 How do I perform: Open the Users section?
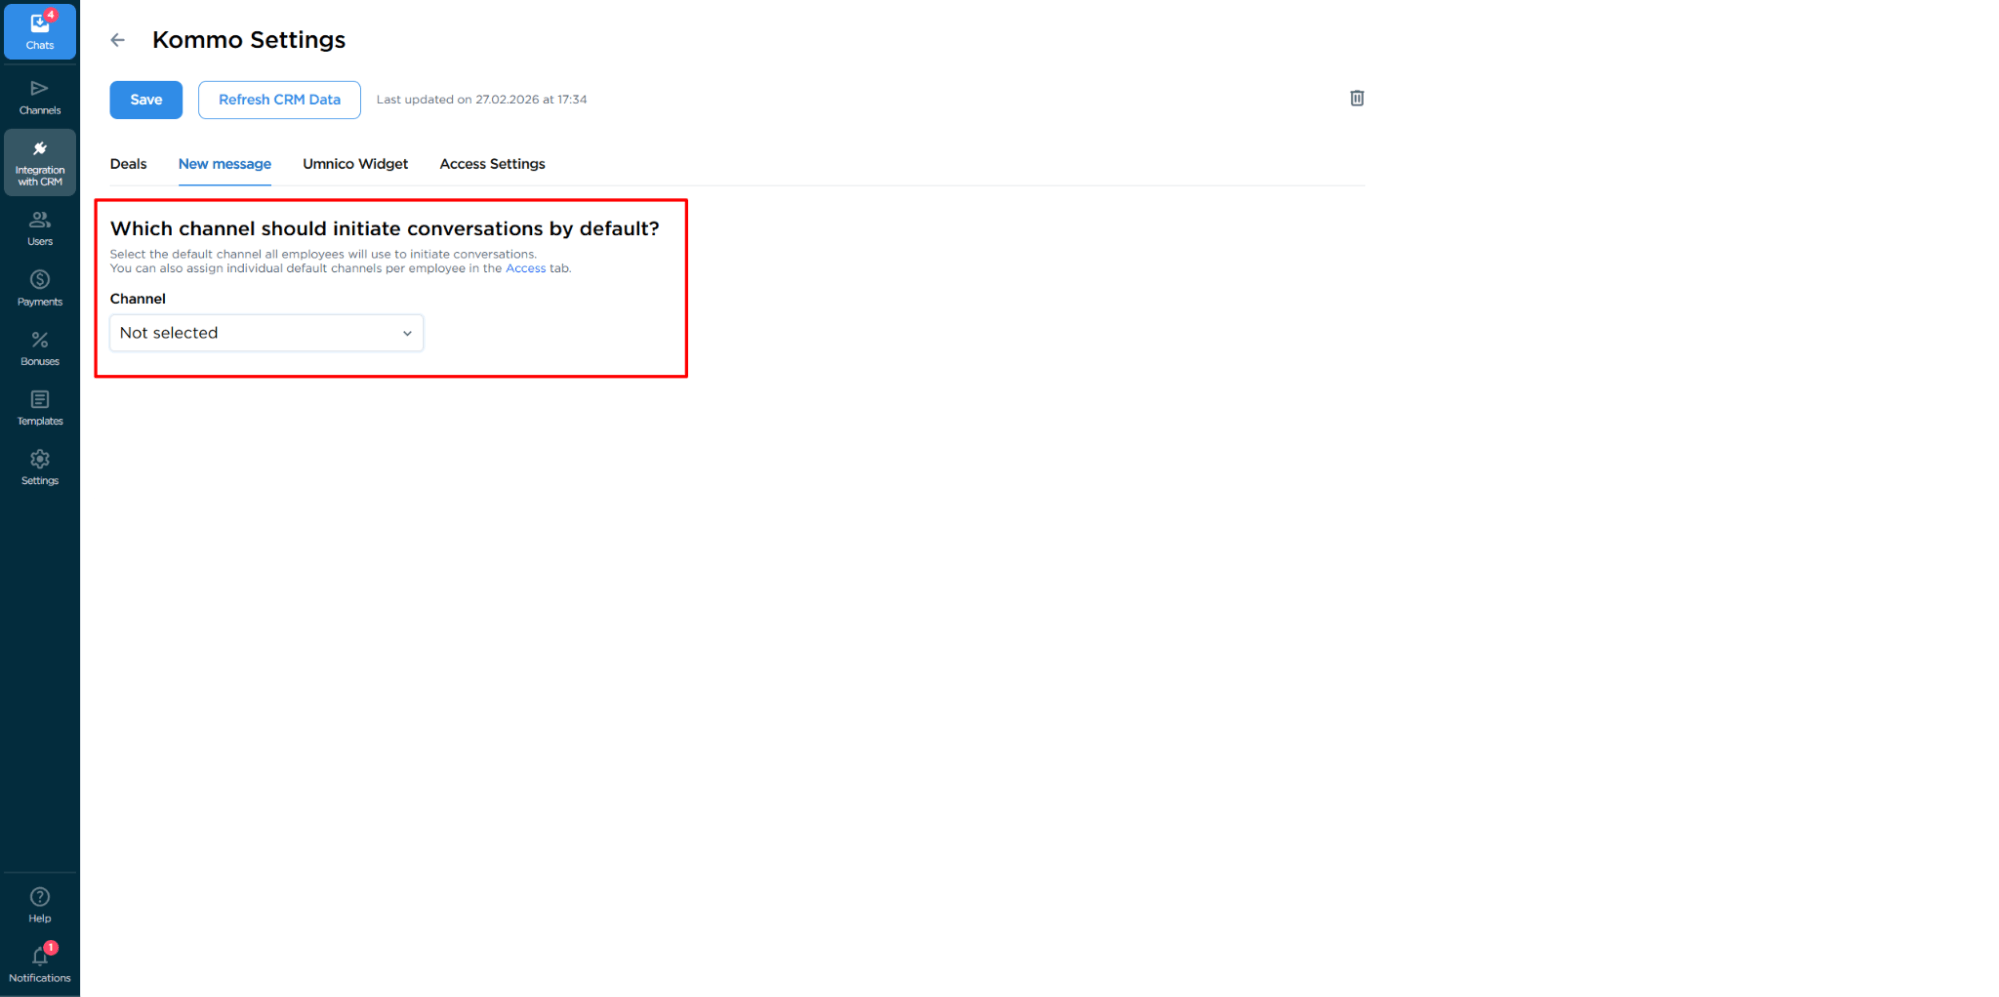click(40, 228)
